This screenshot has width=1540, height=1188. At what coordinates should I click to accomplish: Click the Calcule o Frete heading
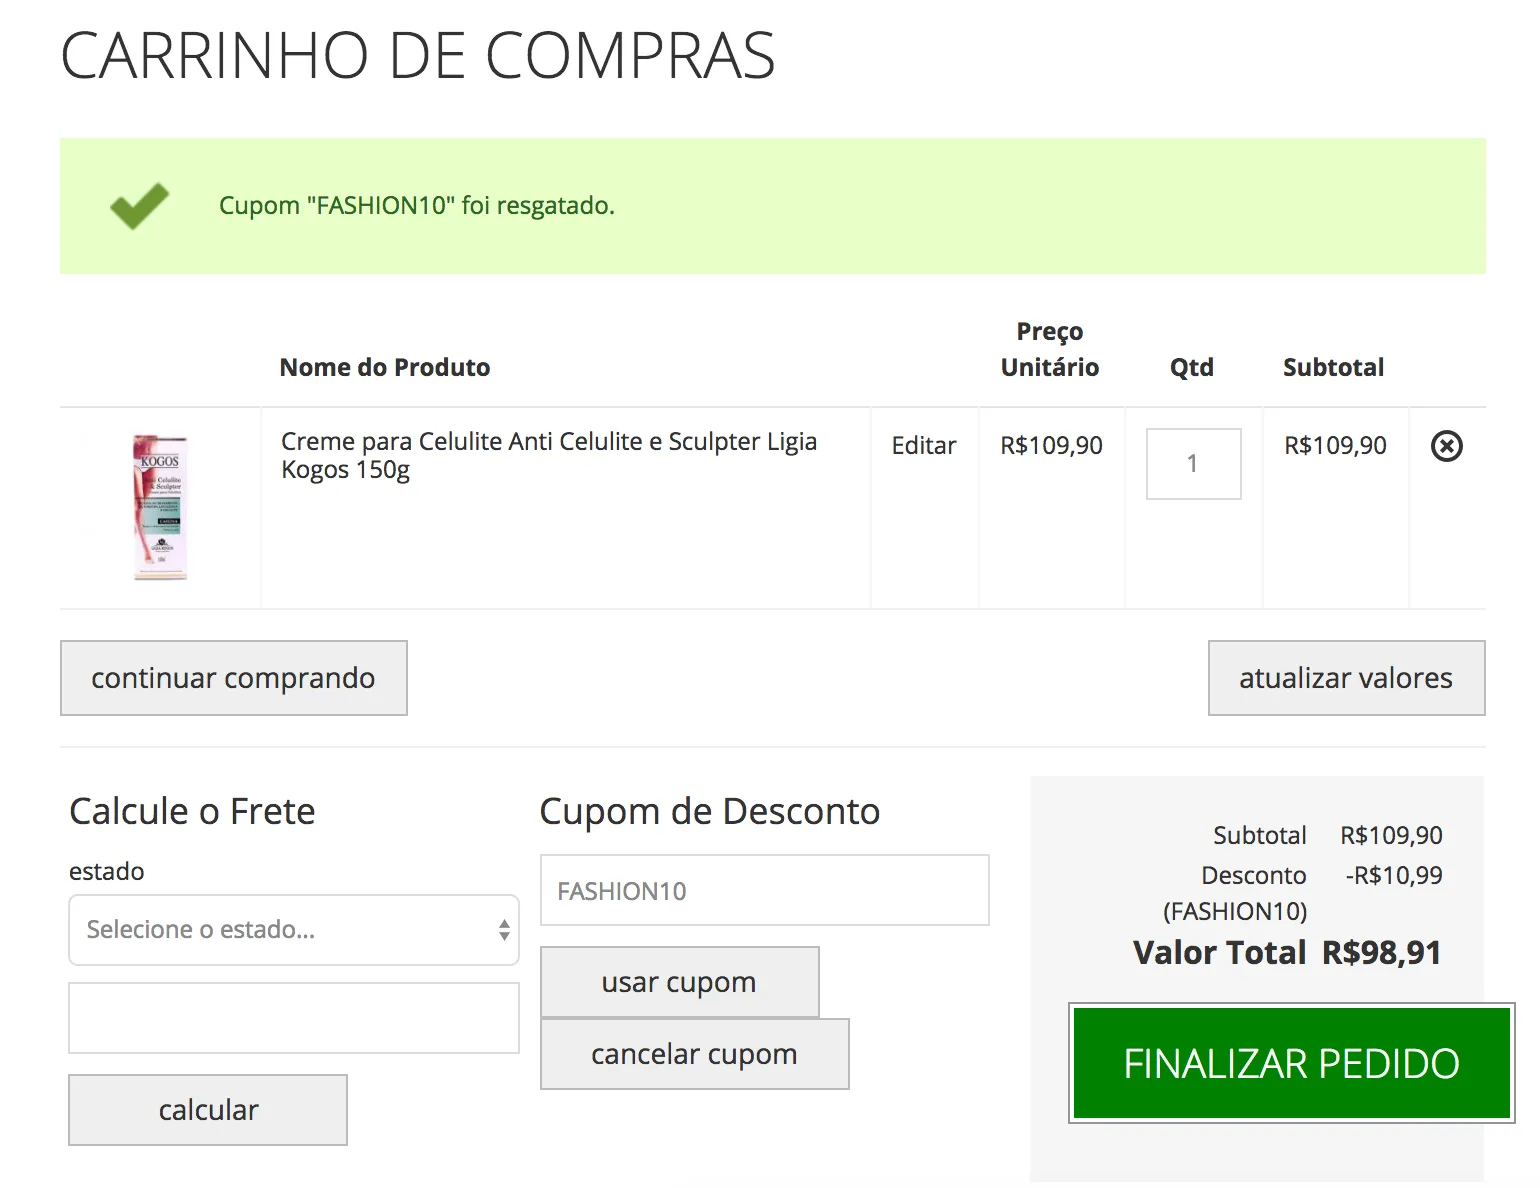(192, 811)
